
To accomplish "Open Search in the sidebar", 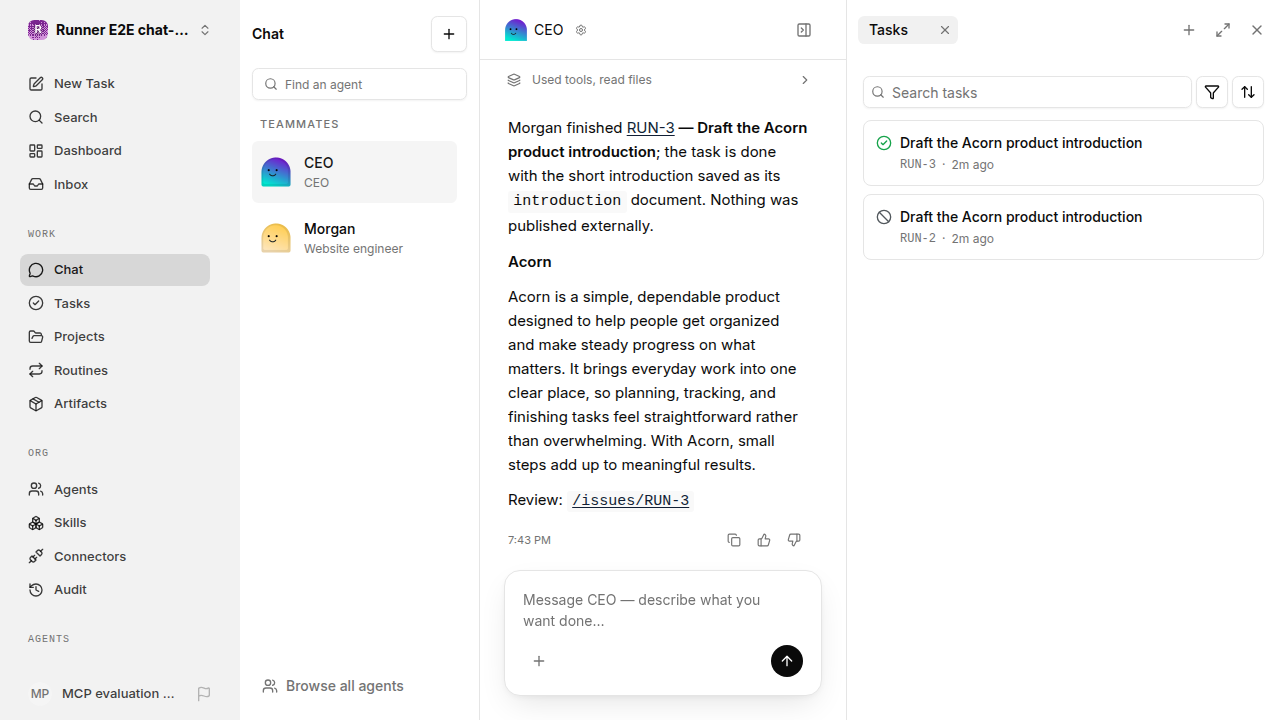I will click(x=115, y=117).
